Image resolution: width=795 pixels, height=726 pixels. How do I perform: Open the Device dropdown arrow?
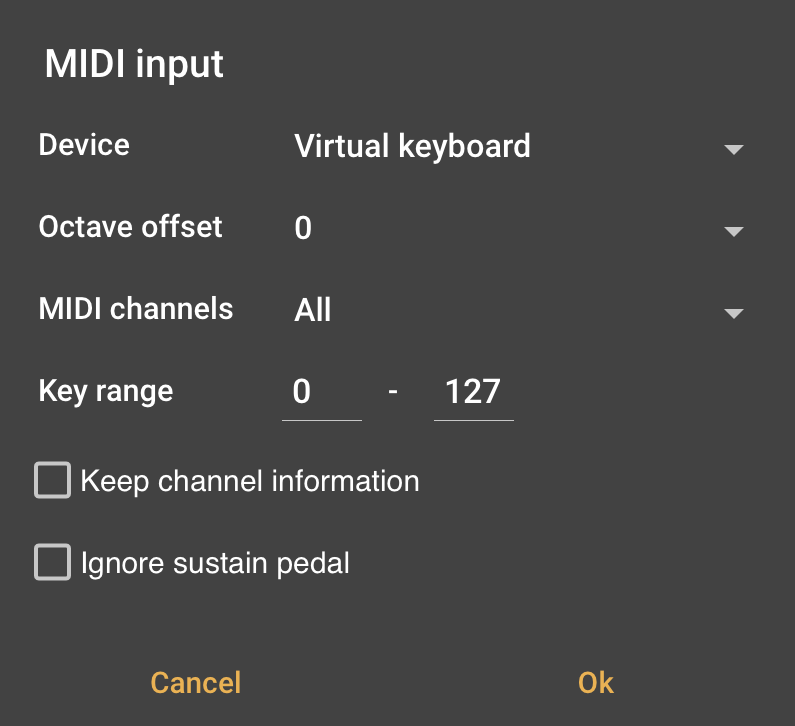[733, 149]
